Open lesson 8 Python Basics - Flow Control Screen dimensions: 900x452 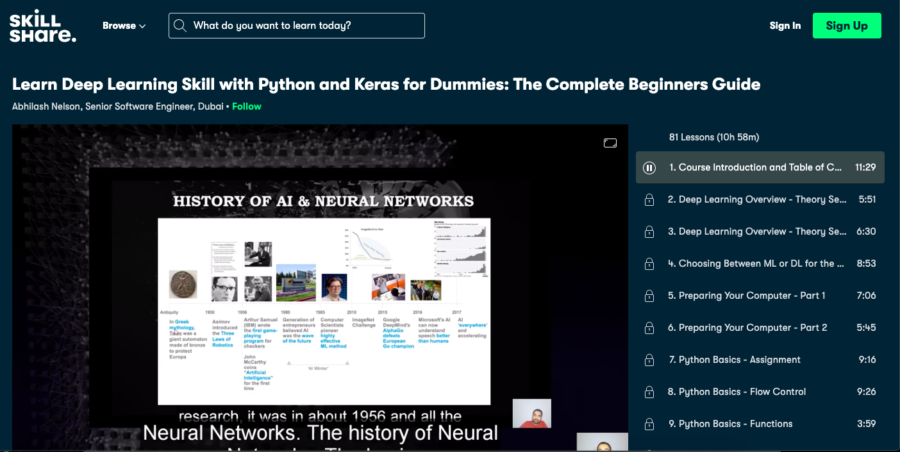(760, 392)
